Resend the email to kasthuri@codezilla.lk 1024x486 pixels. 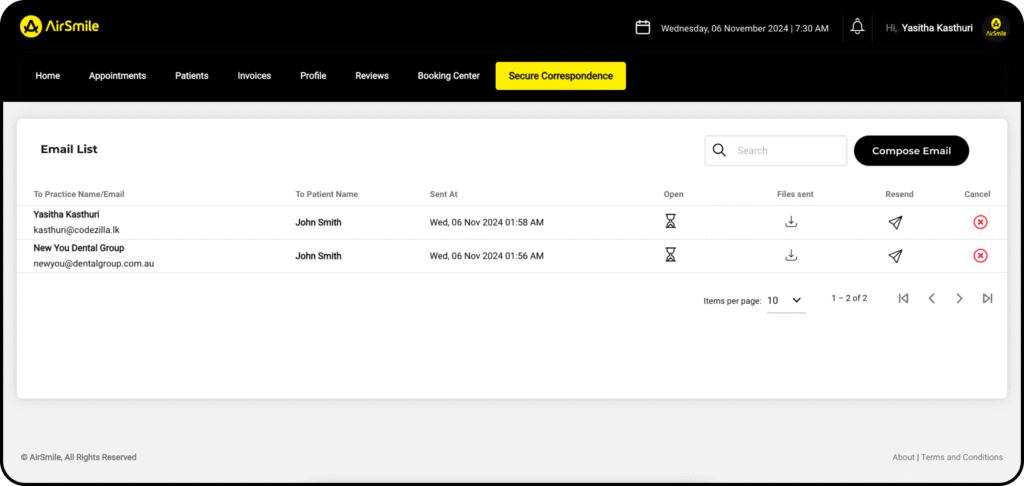(895, 222)
